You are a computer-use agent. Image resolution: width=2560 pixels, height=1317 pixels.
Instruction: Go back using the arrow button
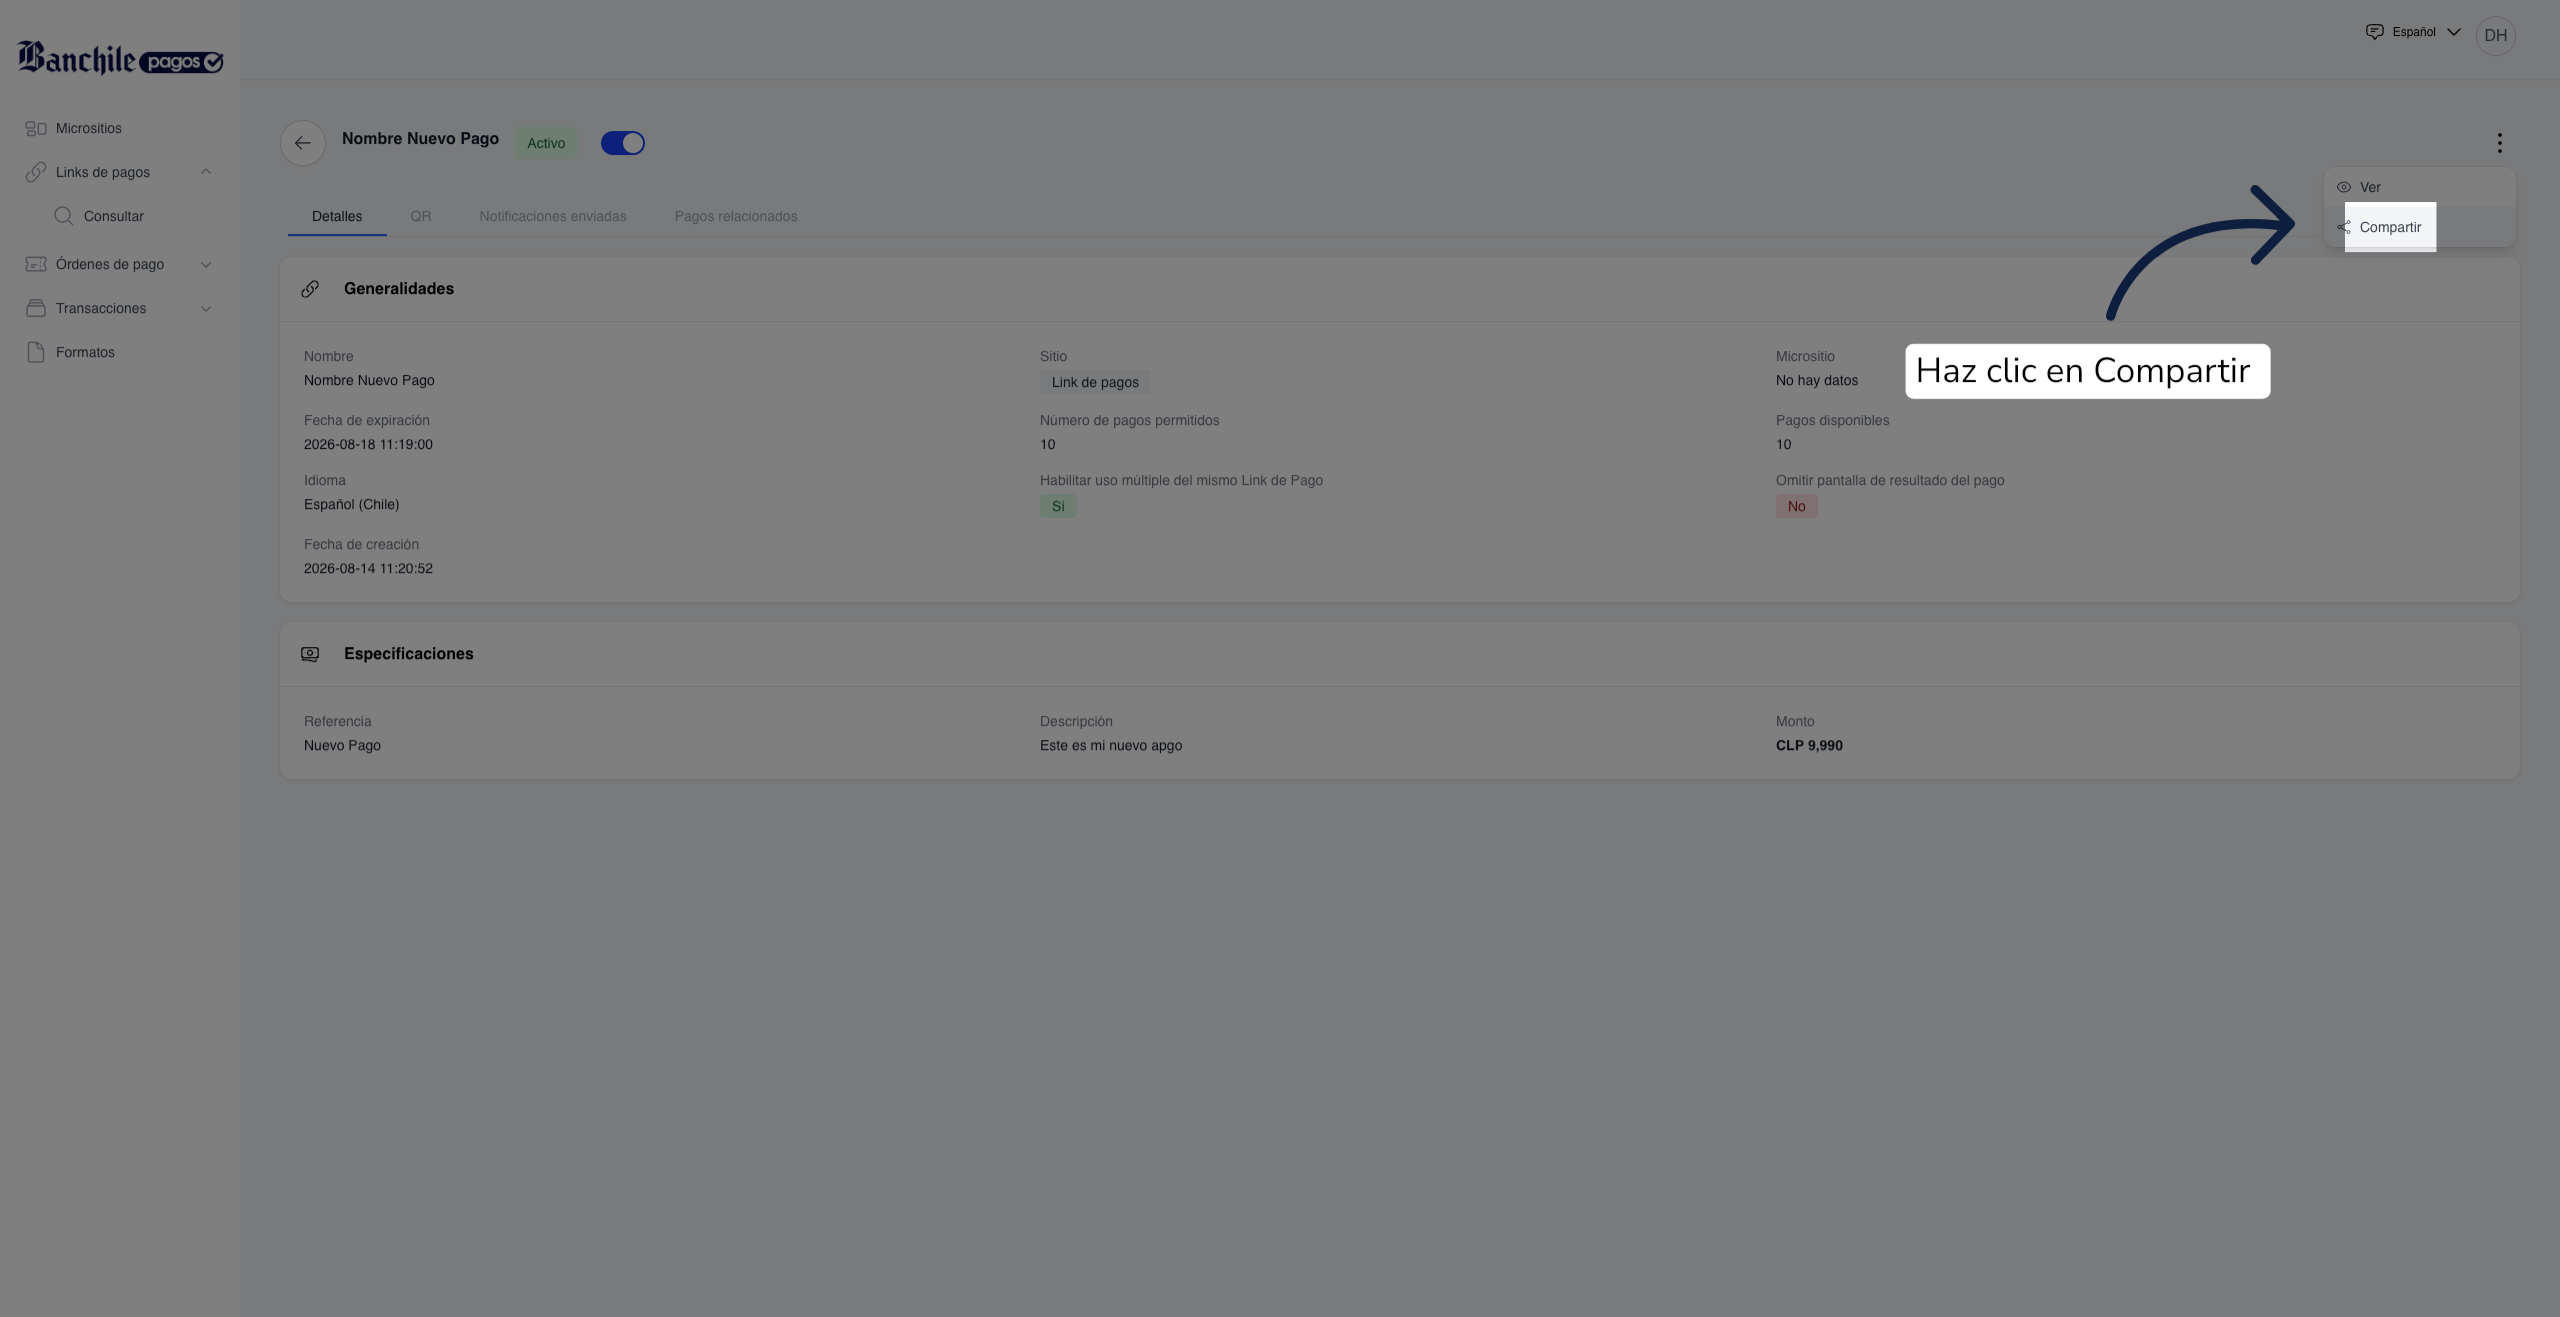[x=303, y=143]
